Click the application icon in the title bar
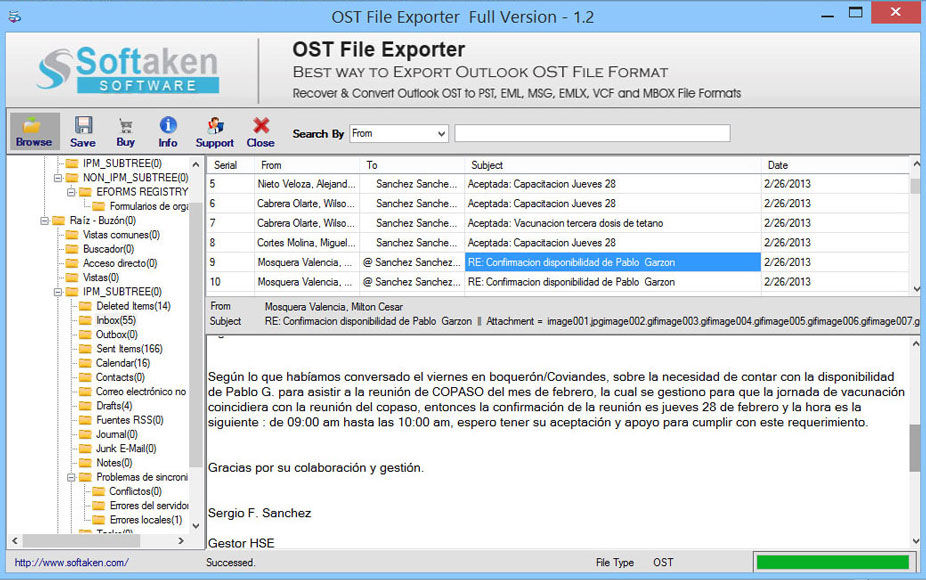This screenshot has height=580, width=926. (x=15, y=17)
